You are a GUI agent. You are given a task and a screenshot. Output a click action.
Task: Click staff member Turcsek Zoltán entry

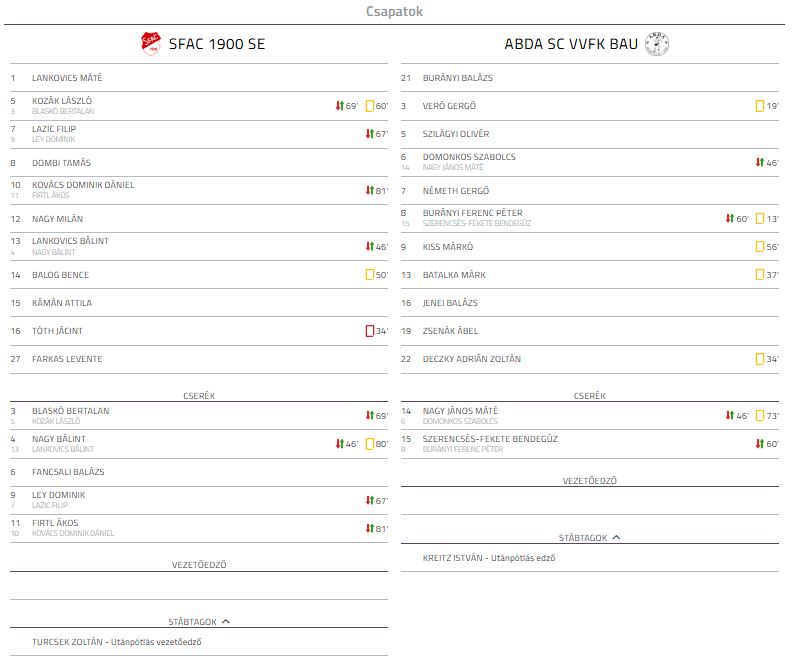123,642
